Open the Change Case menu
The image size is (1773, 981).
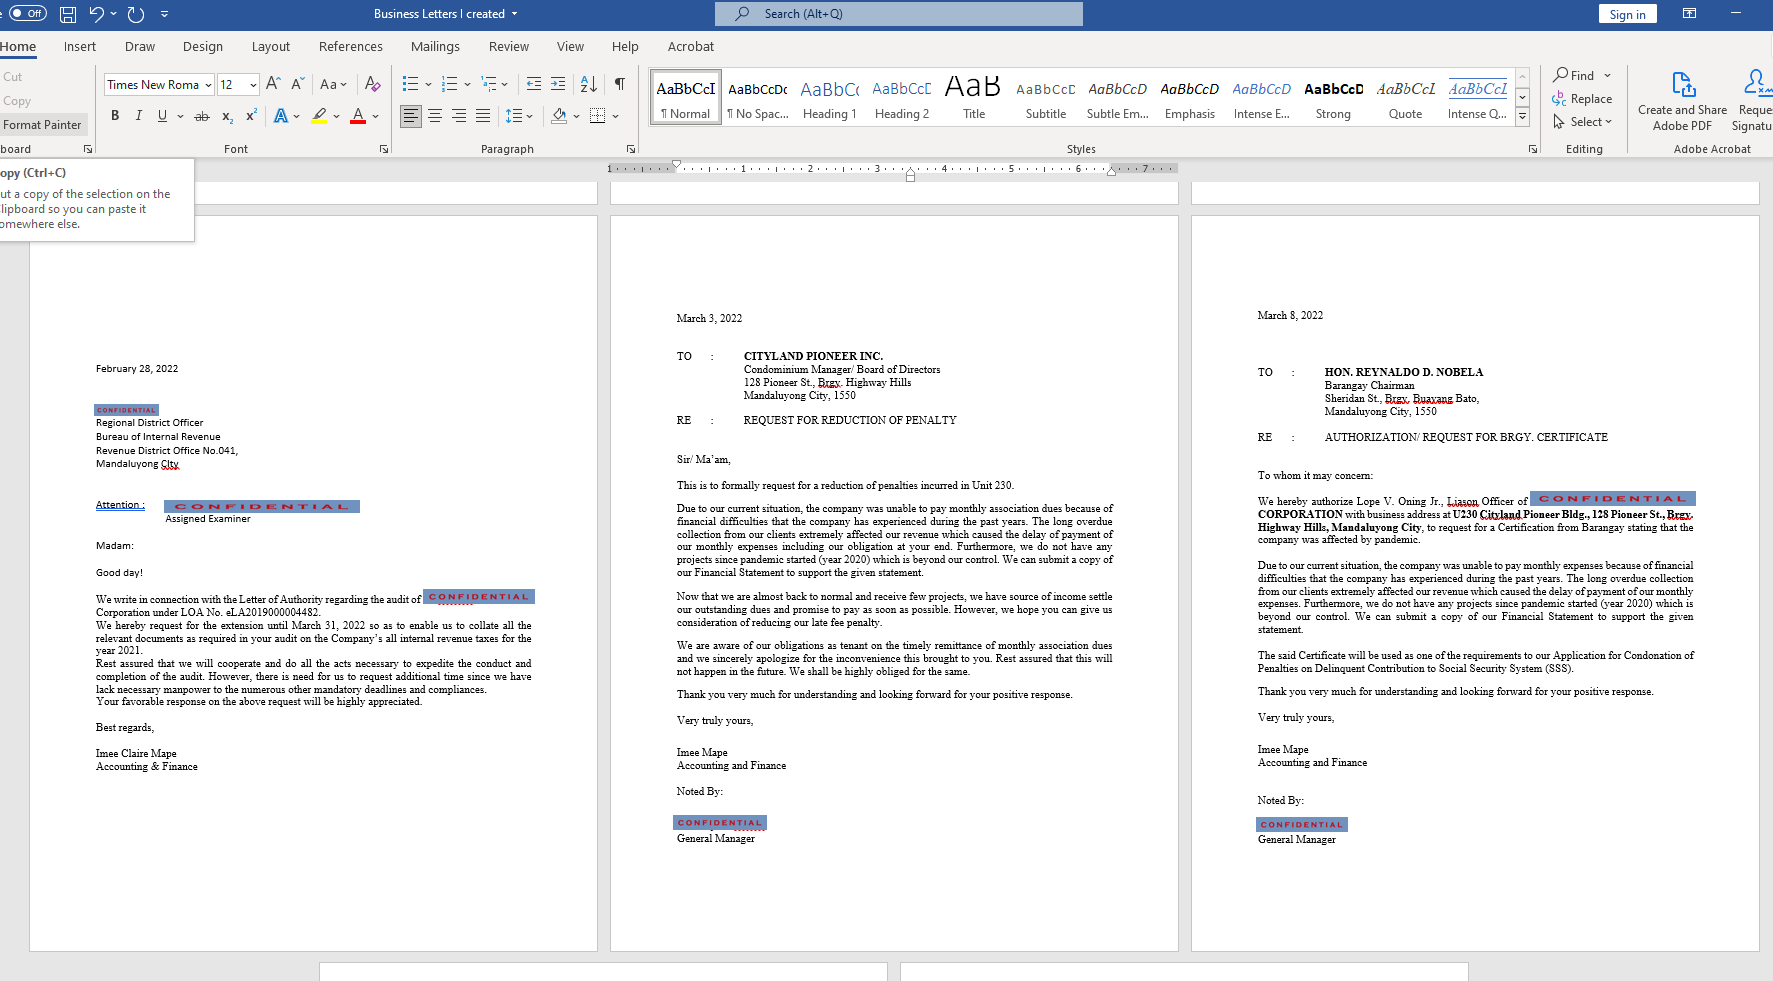333,85
